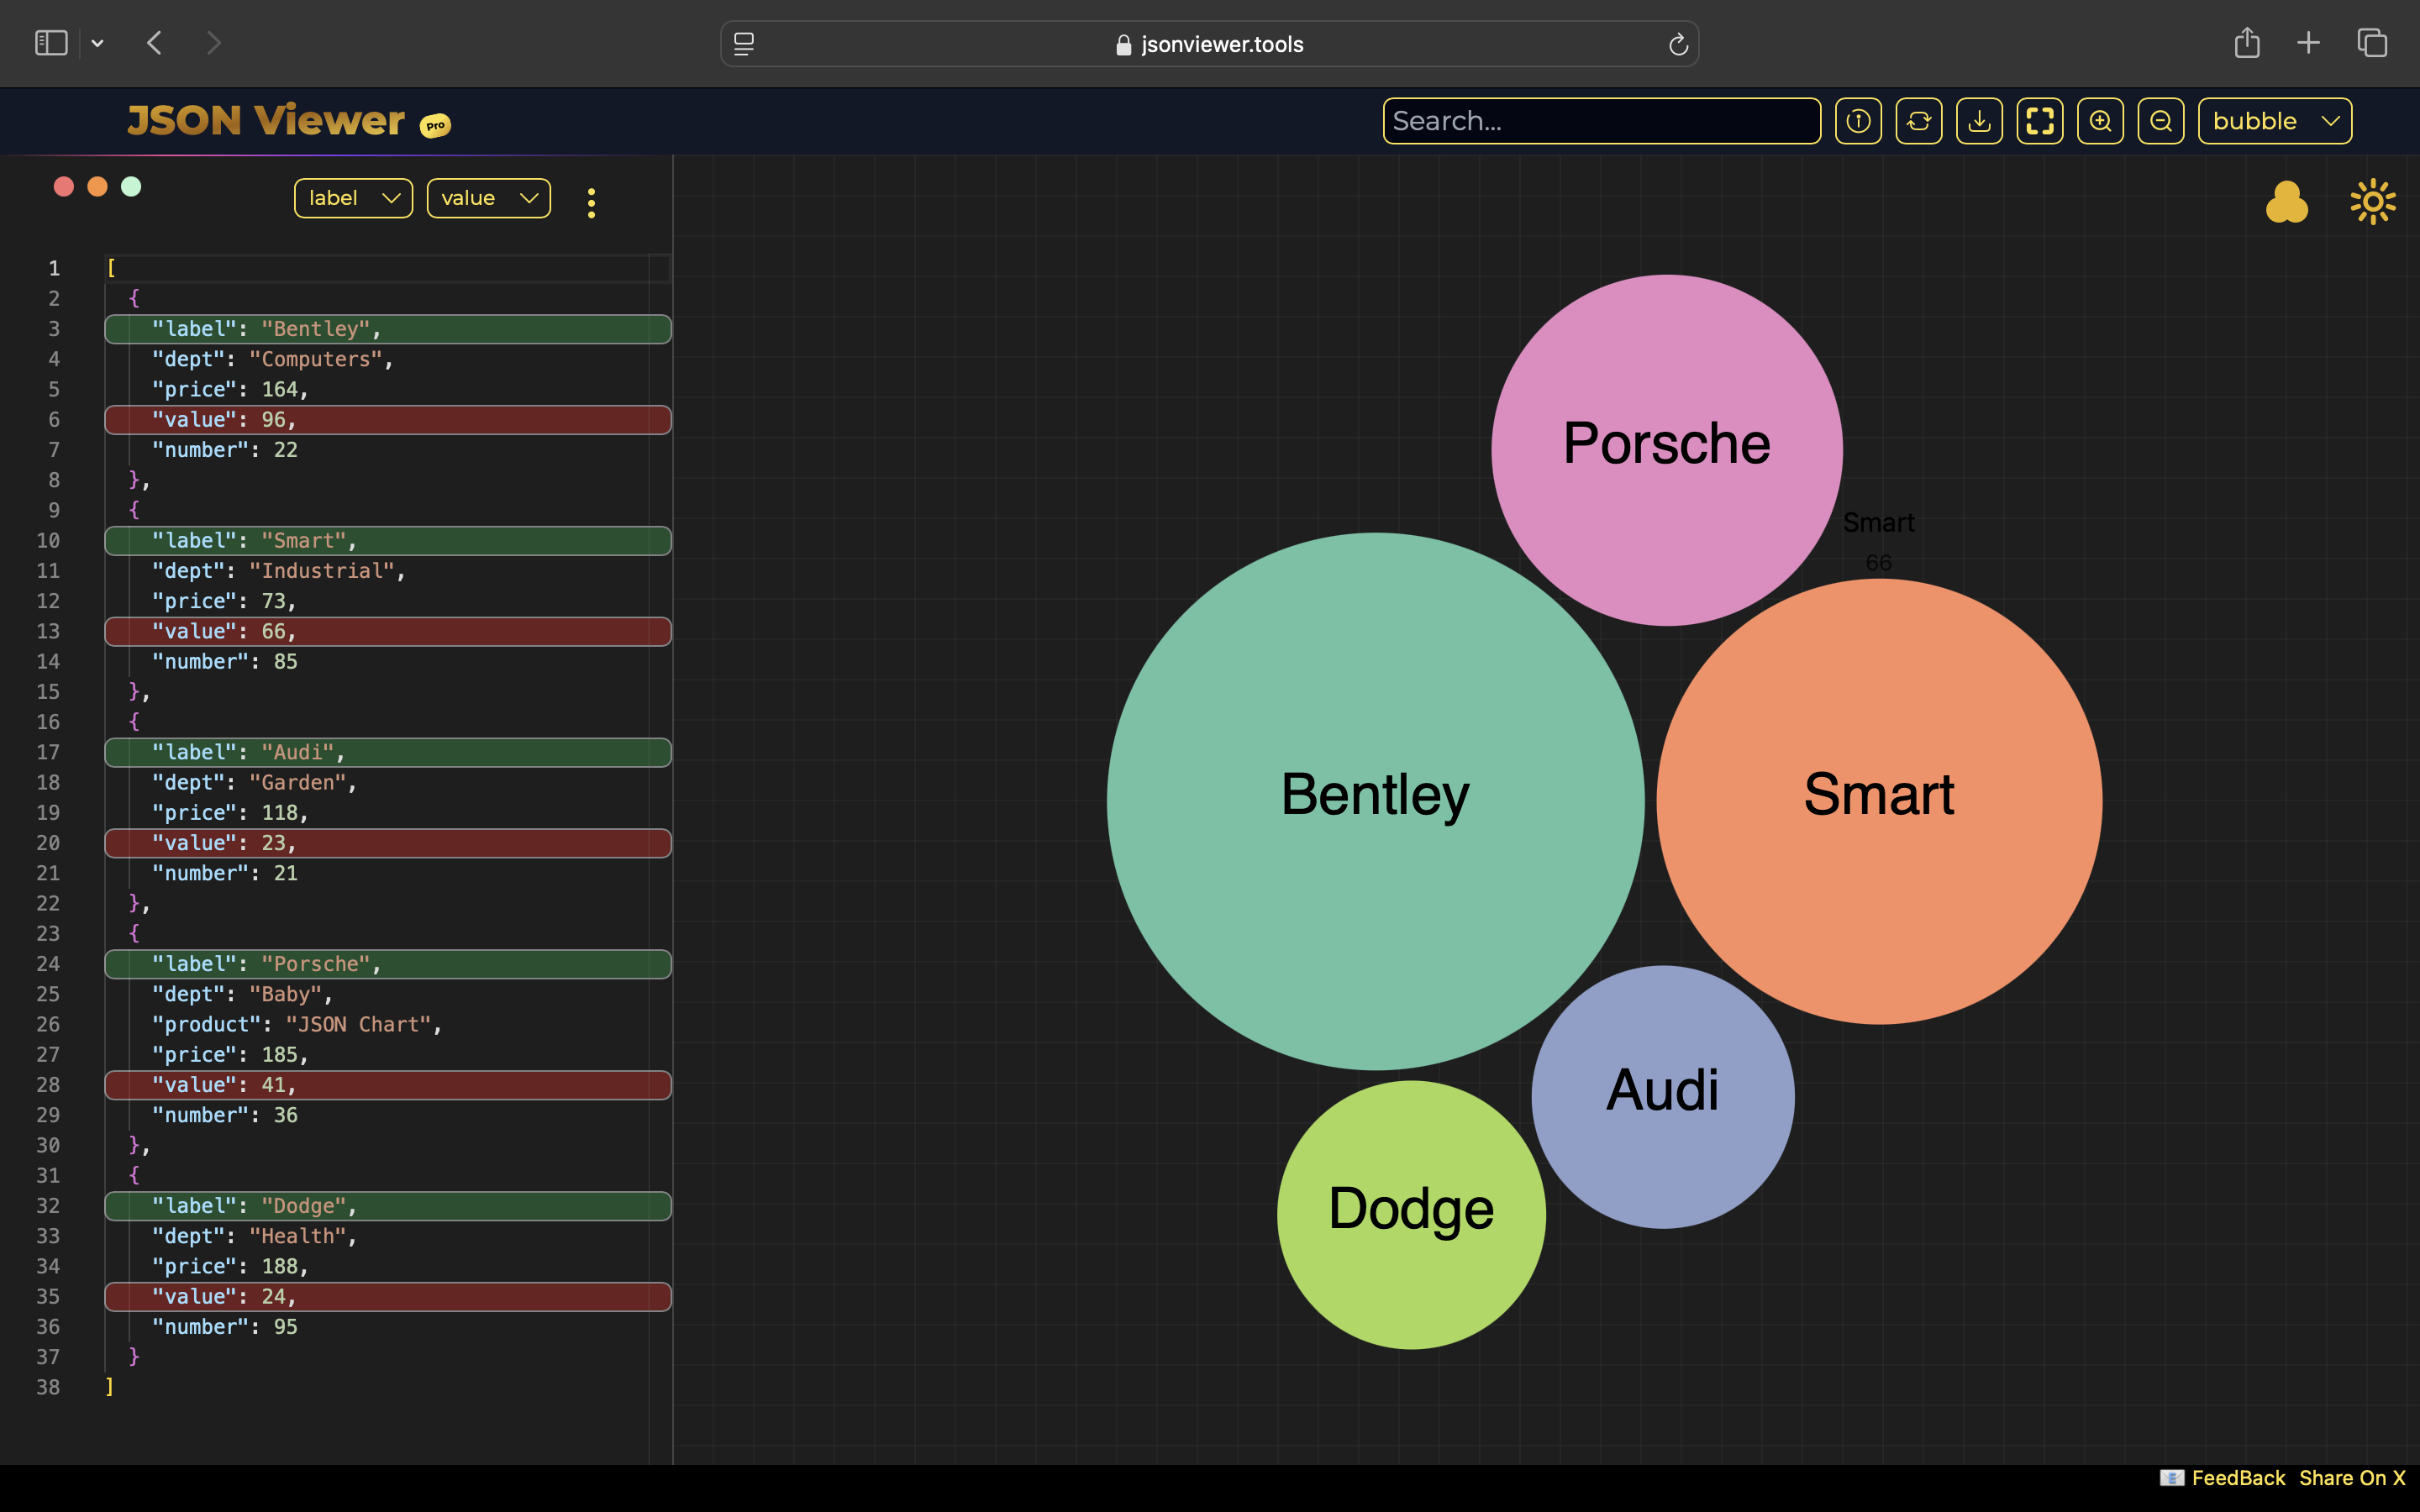Select the Audi bubble

(1663, 1096)
